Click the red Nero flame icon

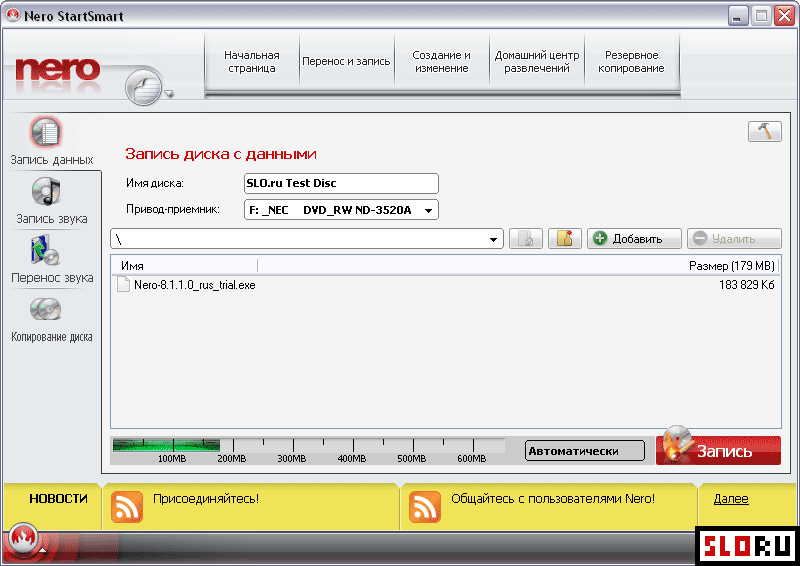click(x=23, y=538)
